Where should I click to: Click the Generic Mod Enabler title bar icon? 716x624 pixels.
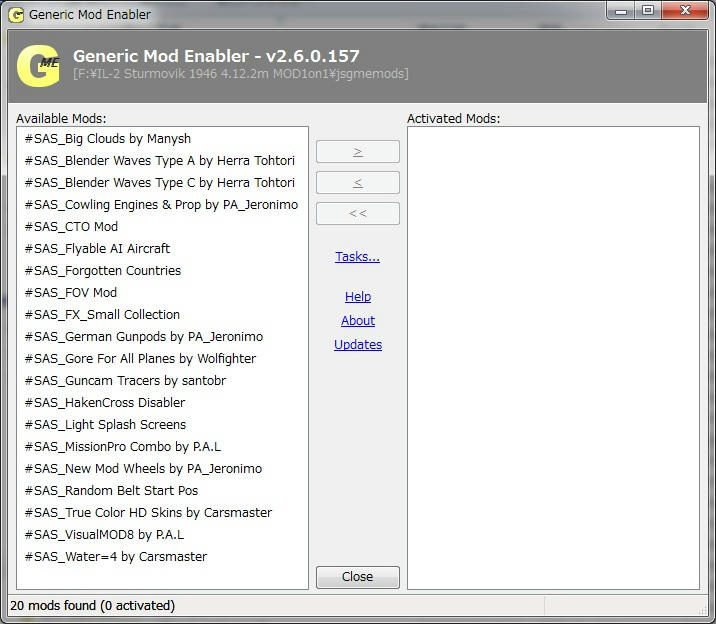coord(16,15)
